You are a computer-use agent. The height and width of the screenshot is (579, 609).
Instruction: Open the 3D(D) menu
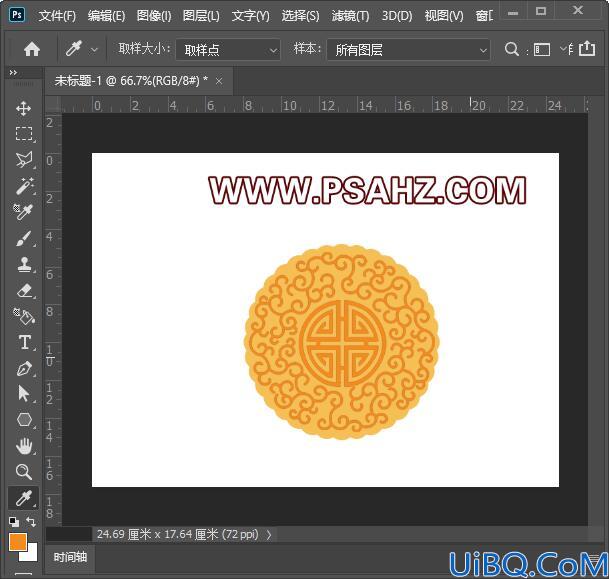point(397,16)
